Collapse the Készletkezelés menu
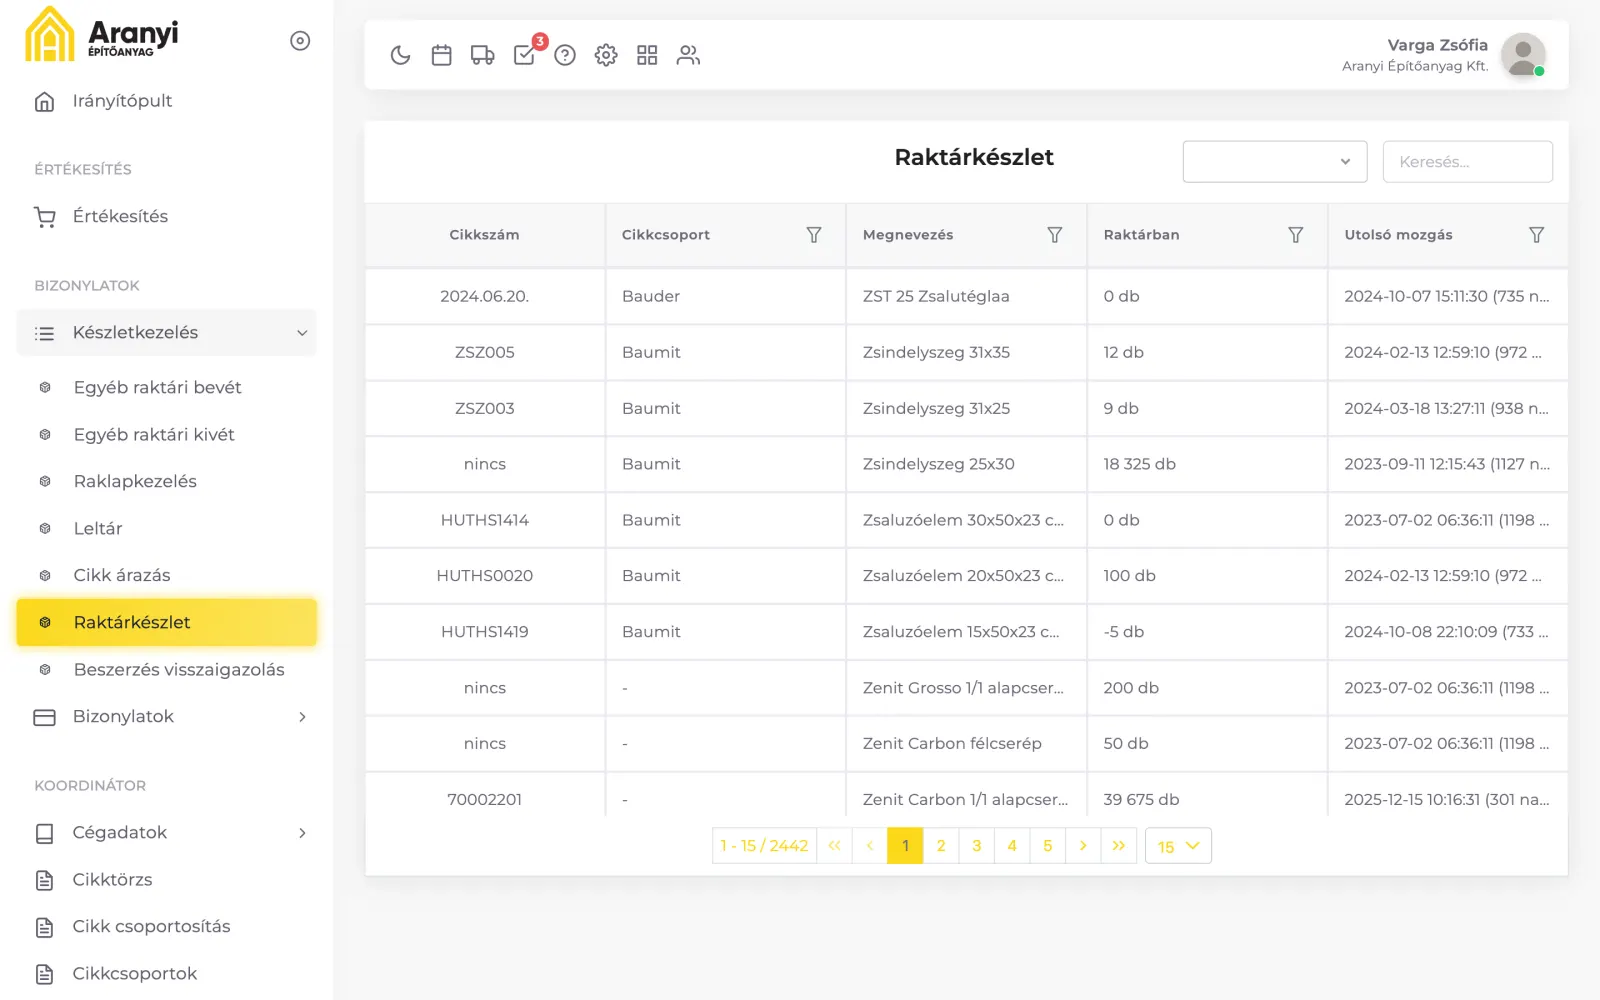The height and width of the screenshot is (1000, 1600). [x=166, y=333]
